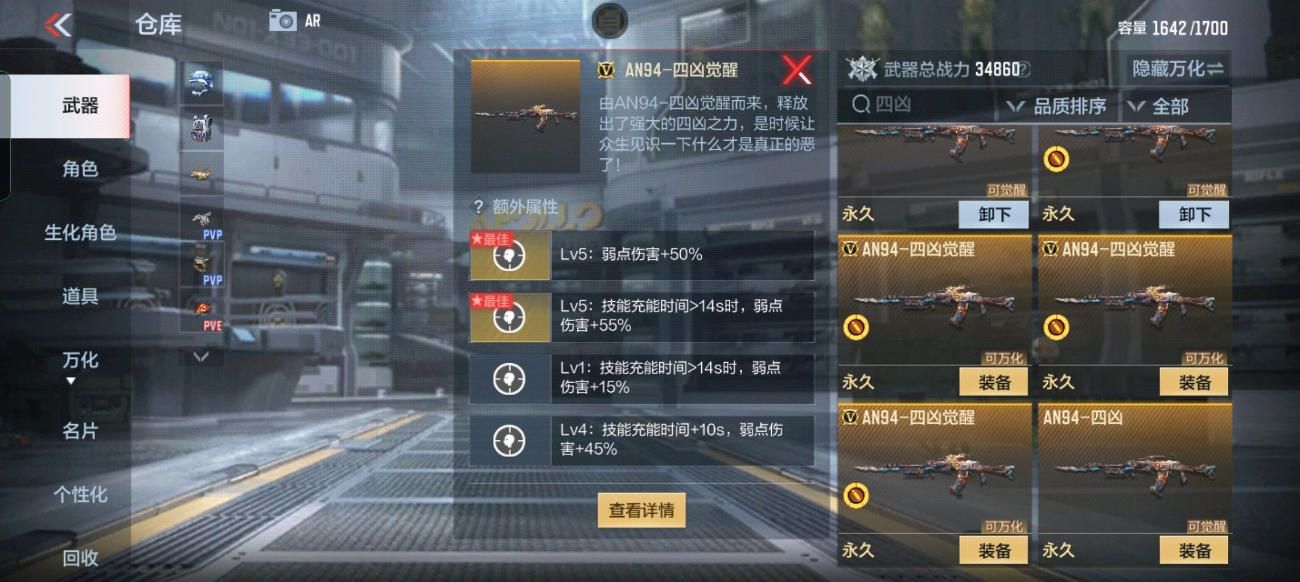Open the 品质排序 sort dropdown
Screen dimensions: 1300x582
[x=1055, y=106]
